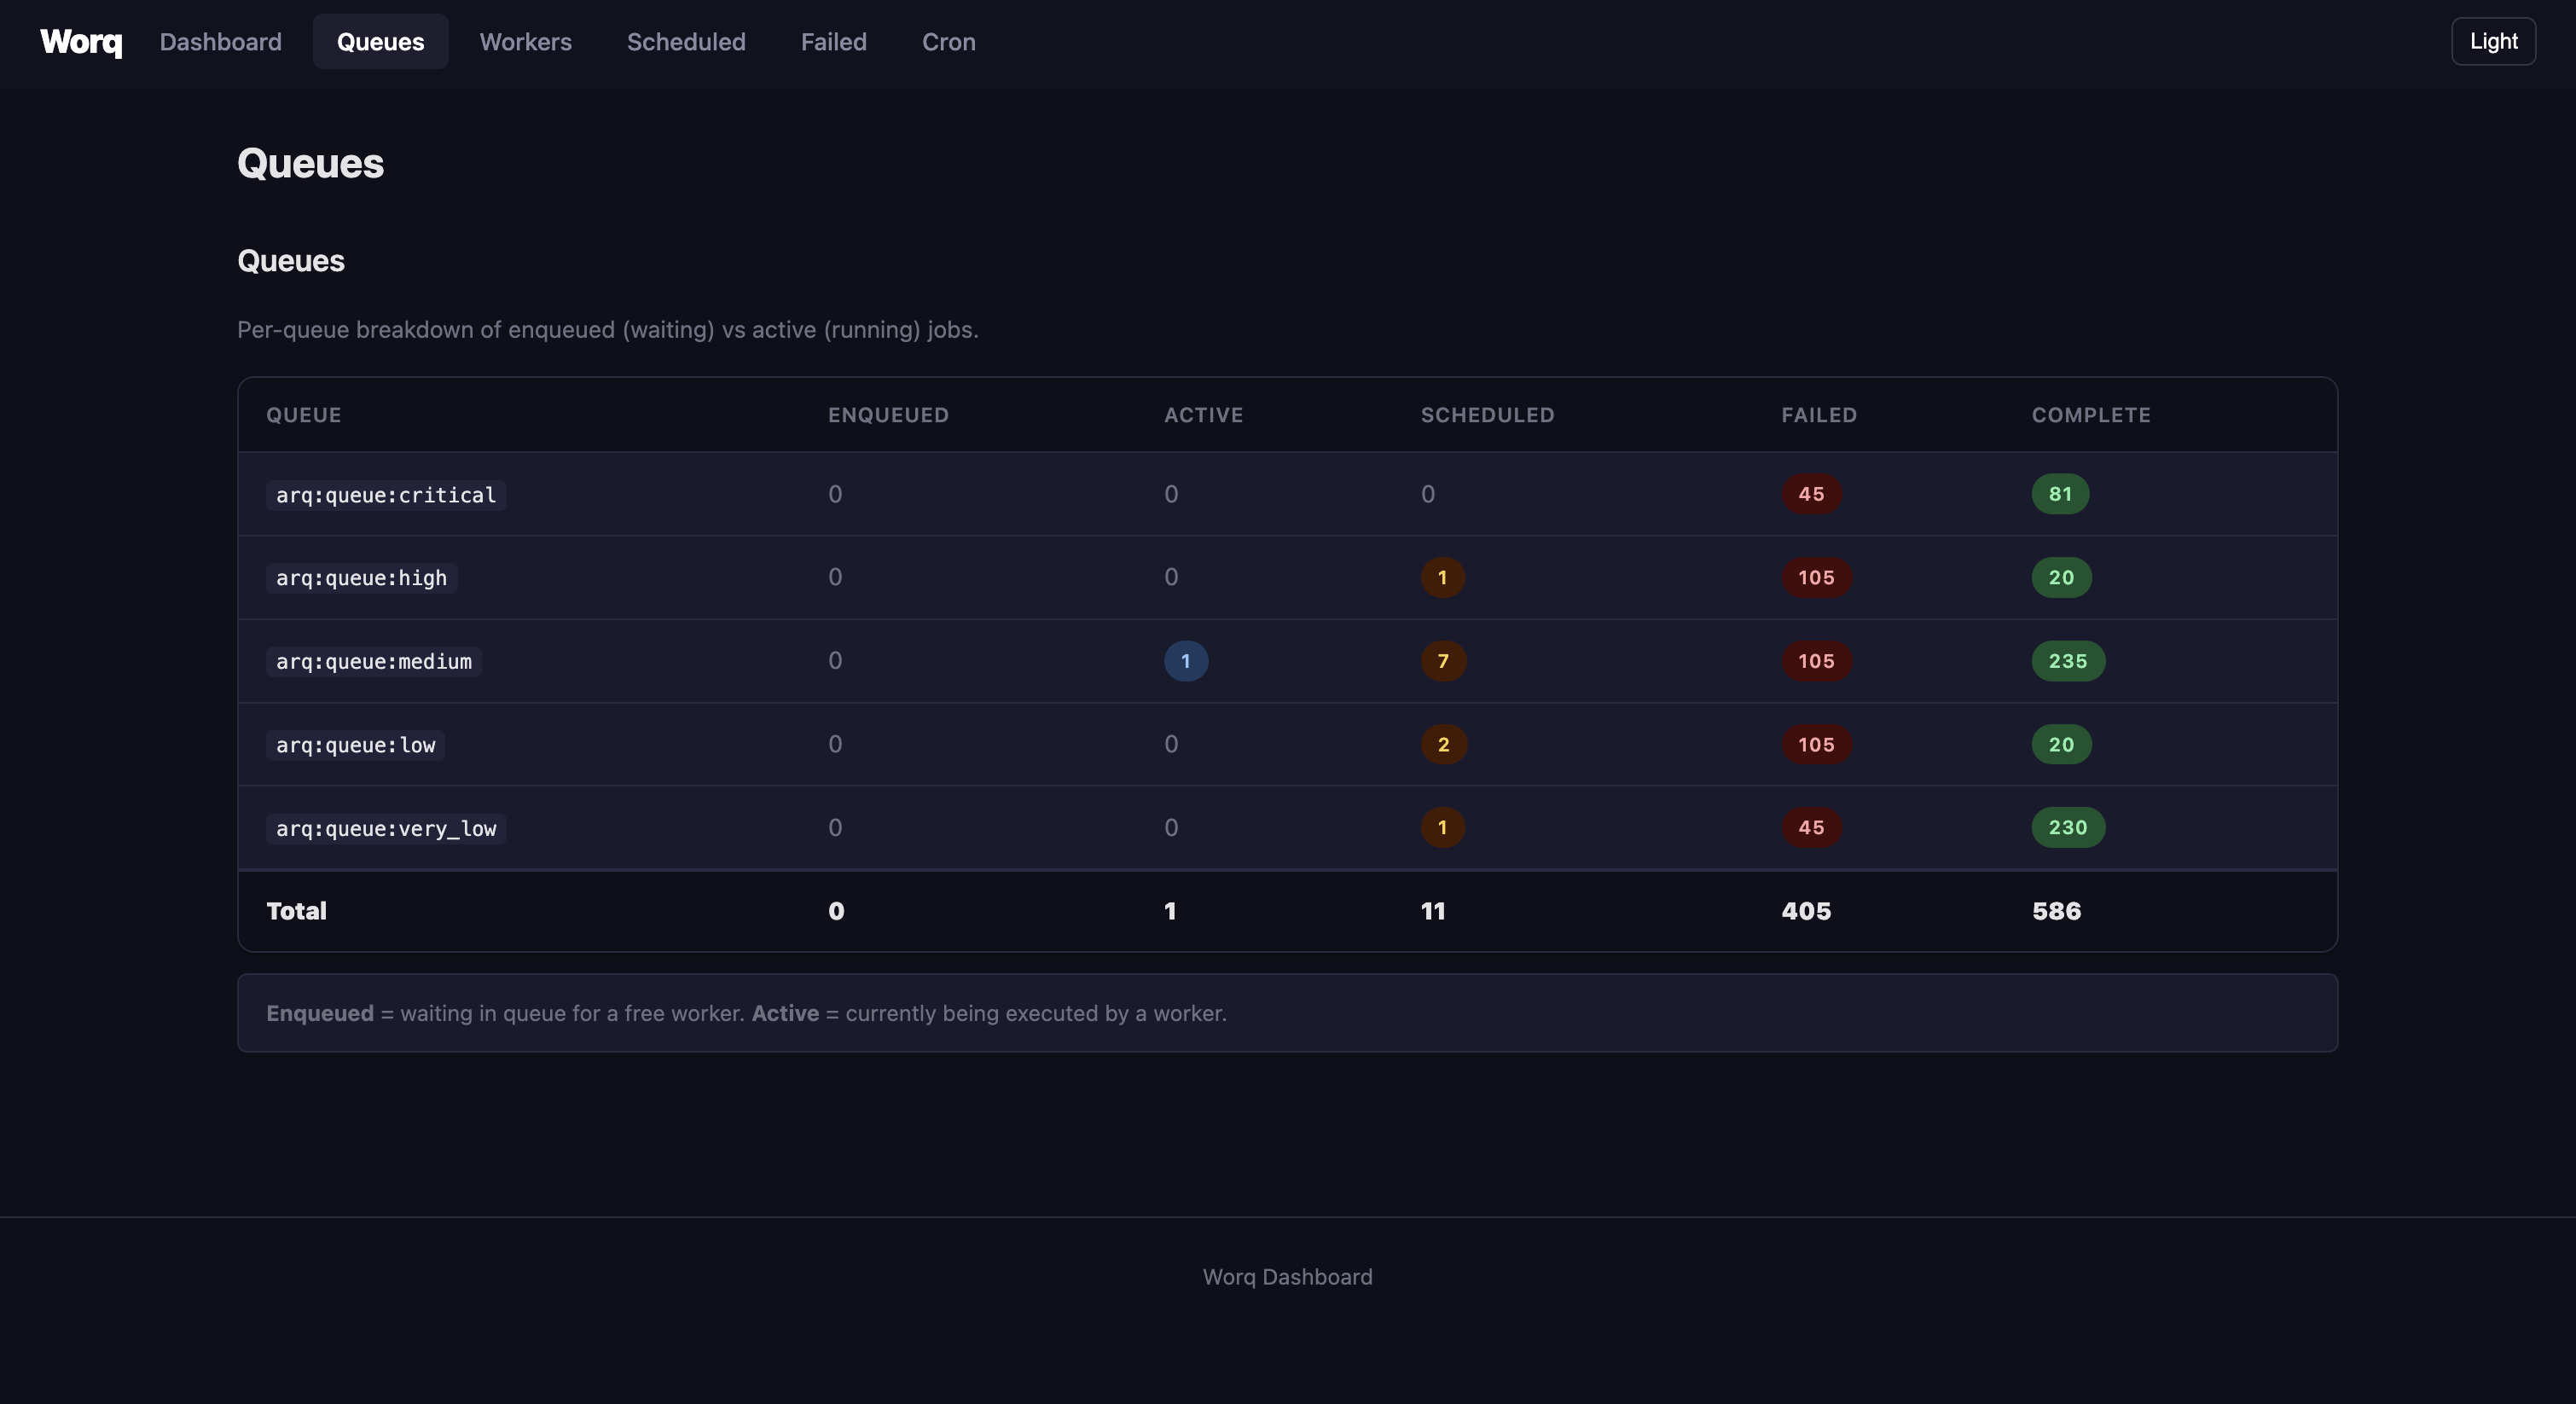
Task: Click complete badge 20 in low row
Action: point(2061,744)
